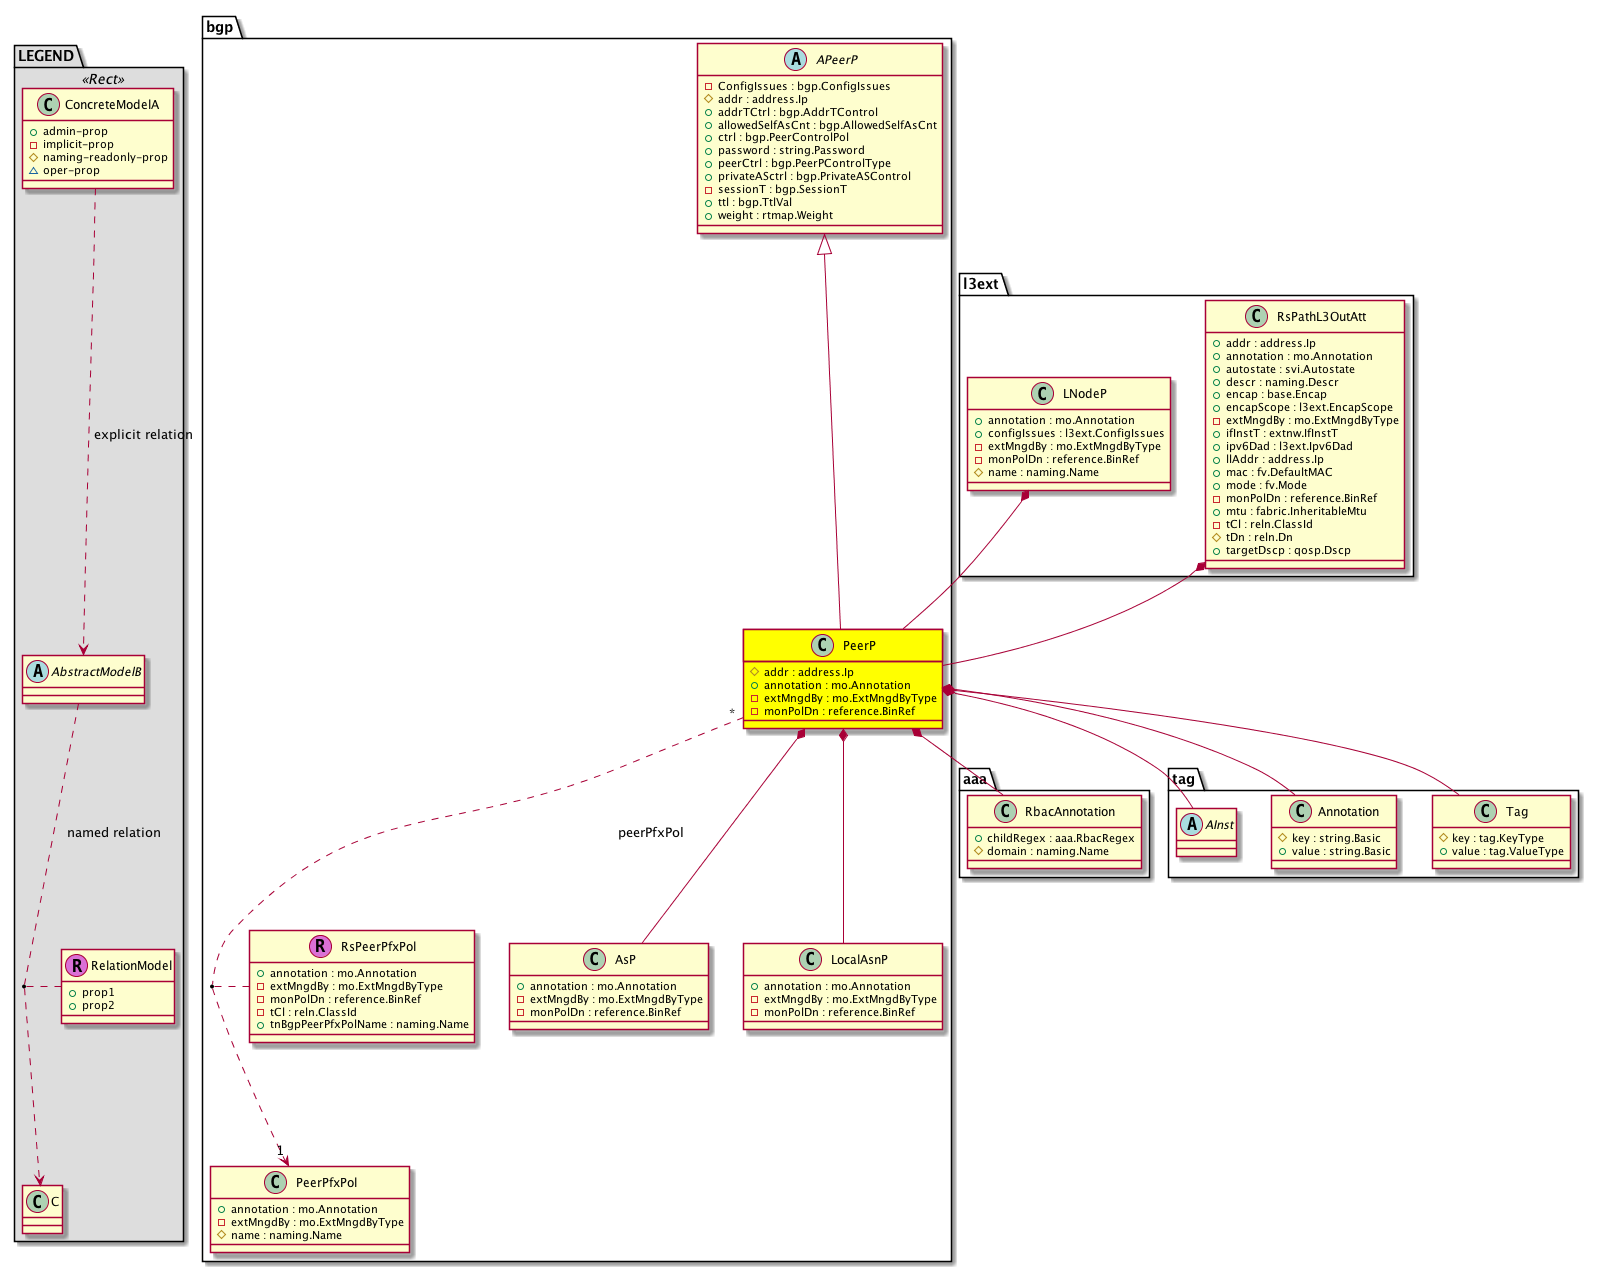Viewport: 1599px width, 1272px height.
Task: Click the 'C' icon of RbacAnnotation class
Action: click(x=1005, y=811)
